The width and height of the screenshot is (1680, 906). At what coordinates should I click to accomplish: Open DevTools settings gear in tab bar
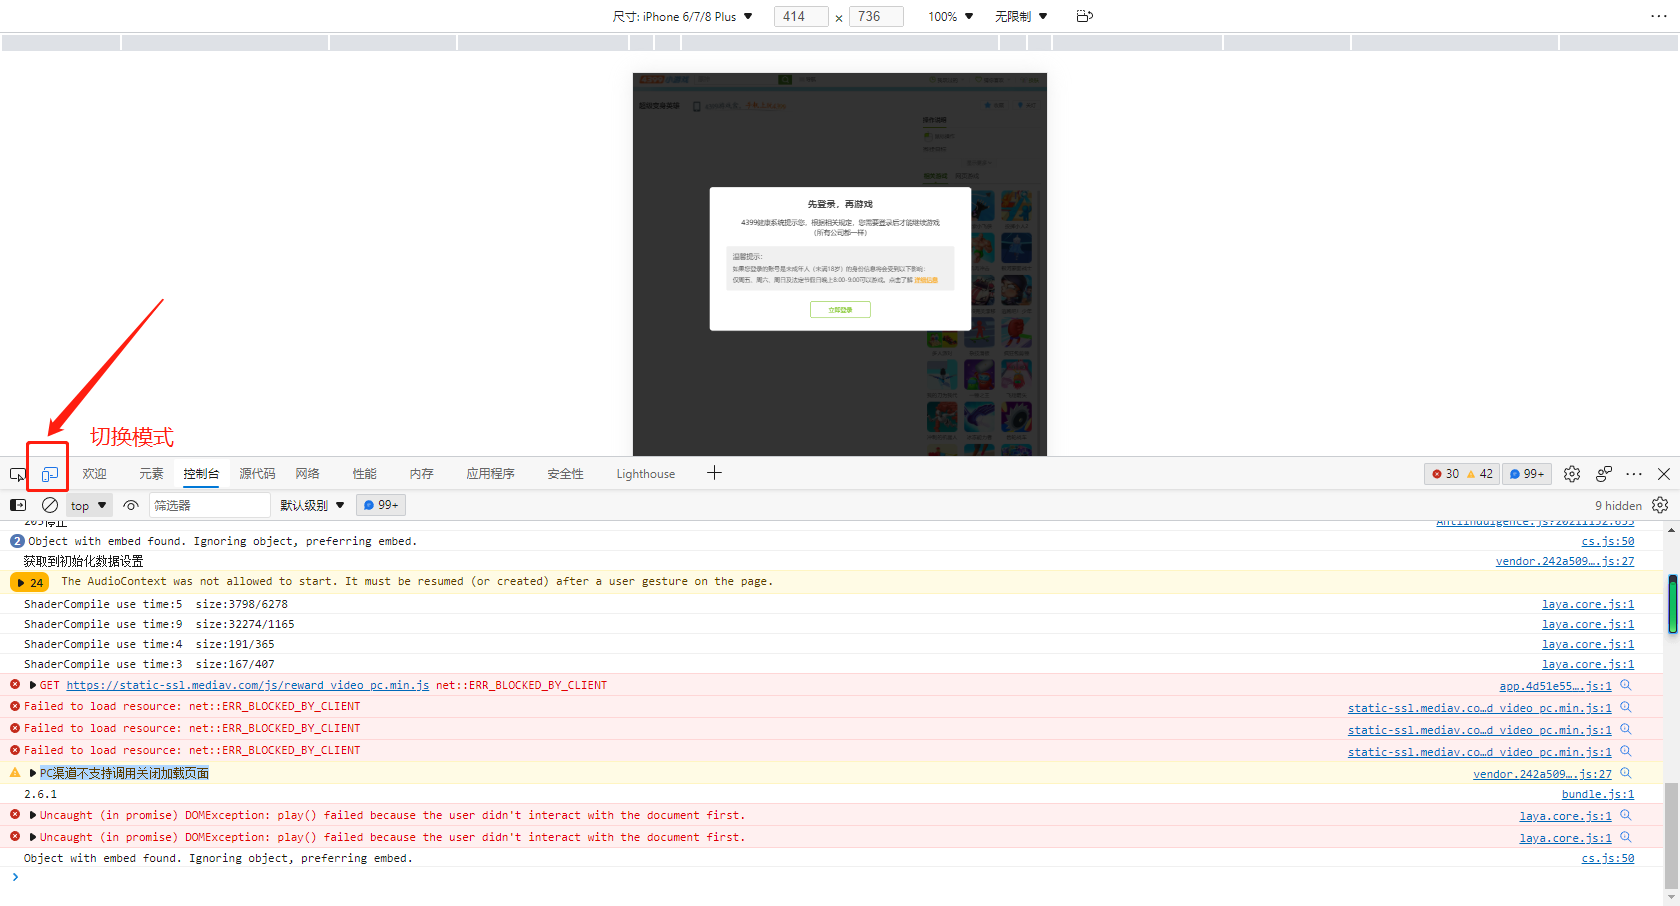pyautogui.click(x=1572, y=474)
